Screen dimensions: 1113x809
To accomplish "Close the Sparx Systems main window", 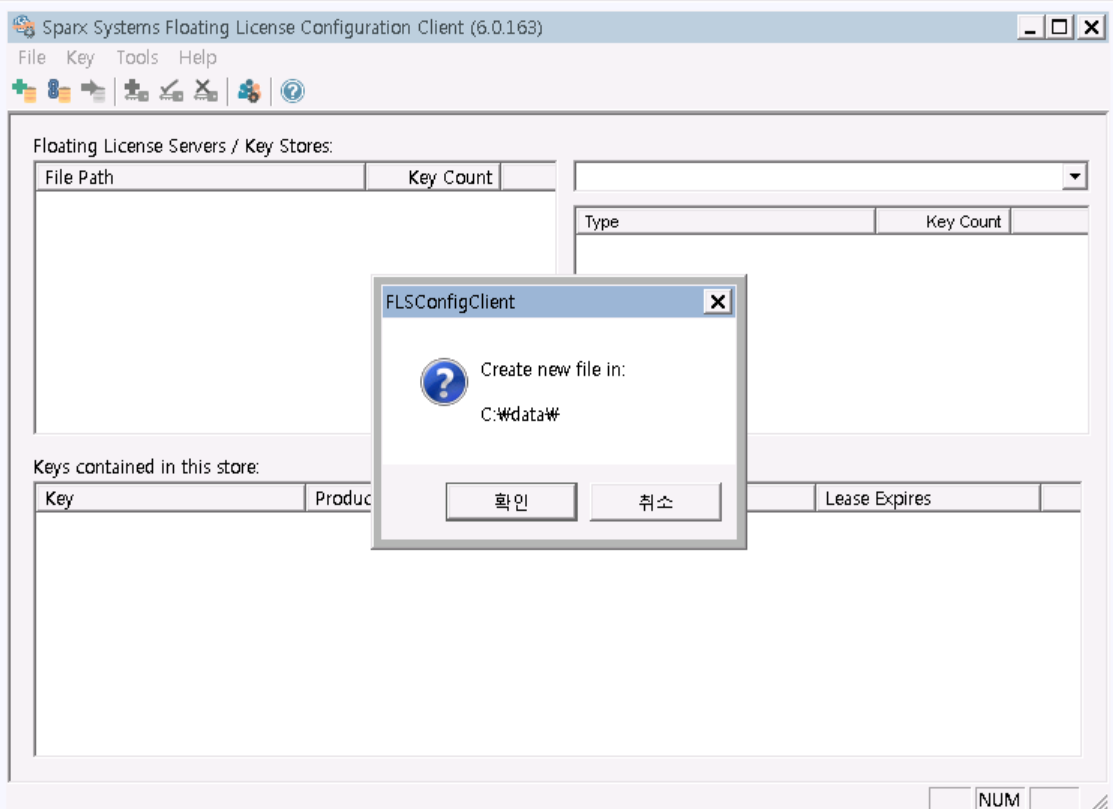I will coord(1091,28).
